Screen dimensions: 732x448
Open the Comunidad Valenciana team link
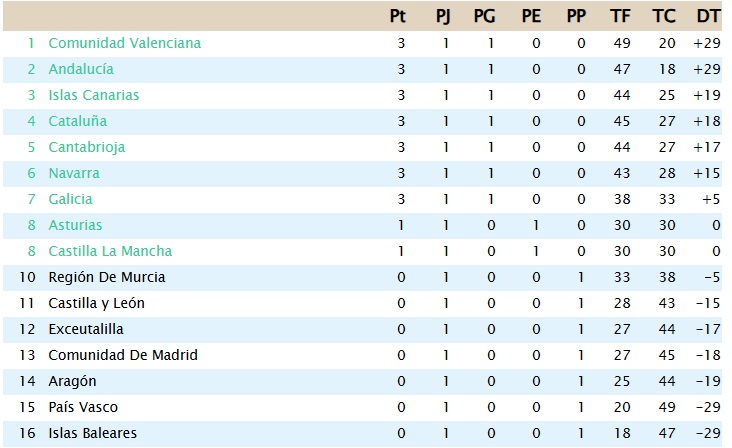(124, 43)
